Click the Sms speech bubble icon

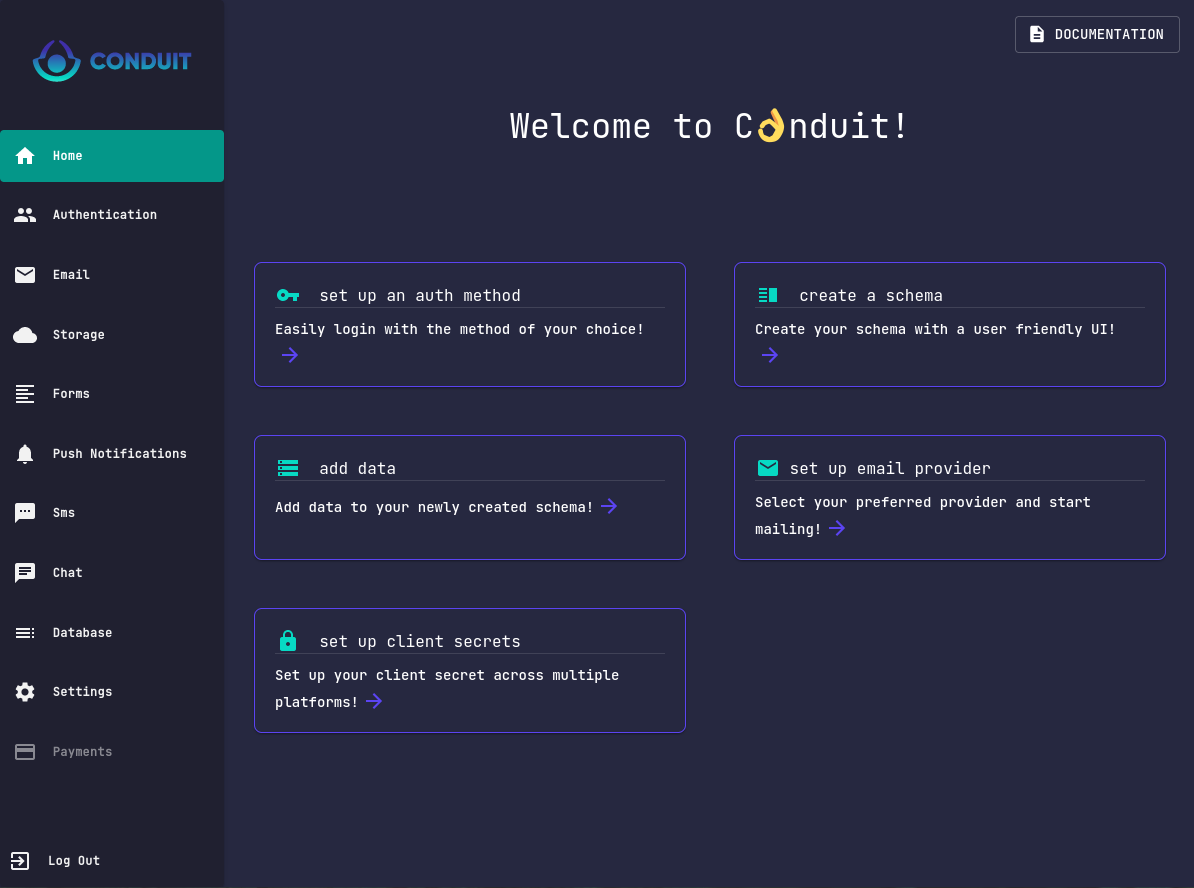pos(25,513)
